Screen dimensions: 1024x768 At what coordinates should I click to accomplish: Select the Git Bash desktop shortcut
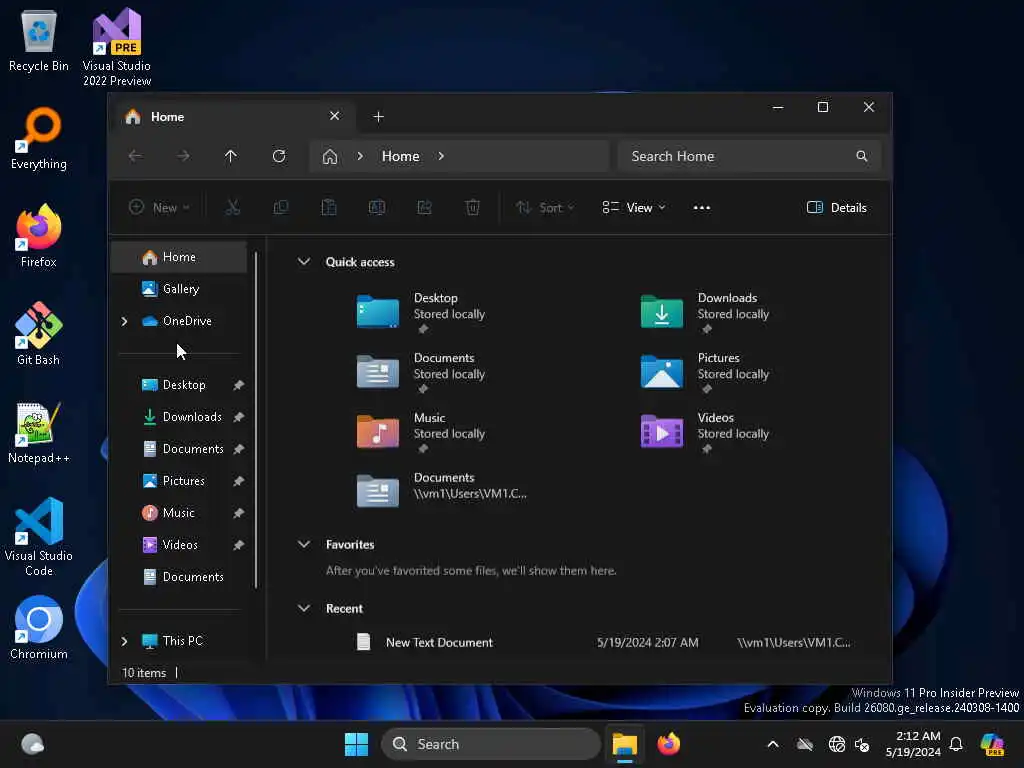click(x=39, y=334)
